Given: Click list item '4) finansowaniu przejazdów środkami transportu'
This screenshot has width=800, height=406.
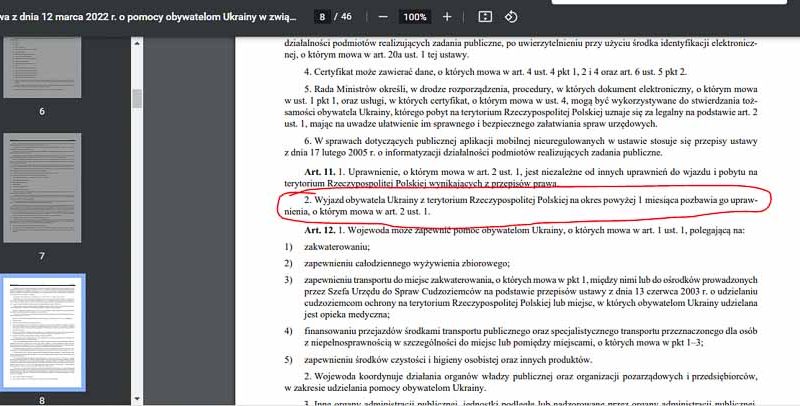Looking at the screenshot, I should click(x=521, y=337).
